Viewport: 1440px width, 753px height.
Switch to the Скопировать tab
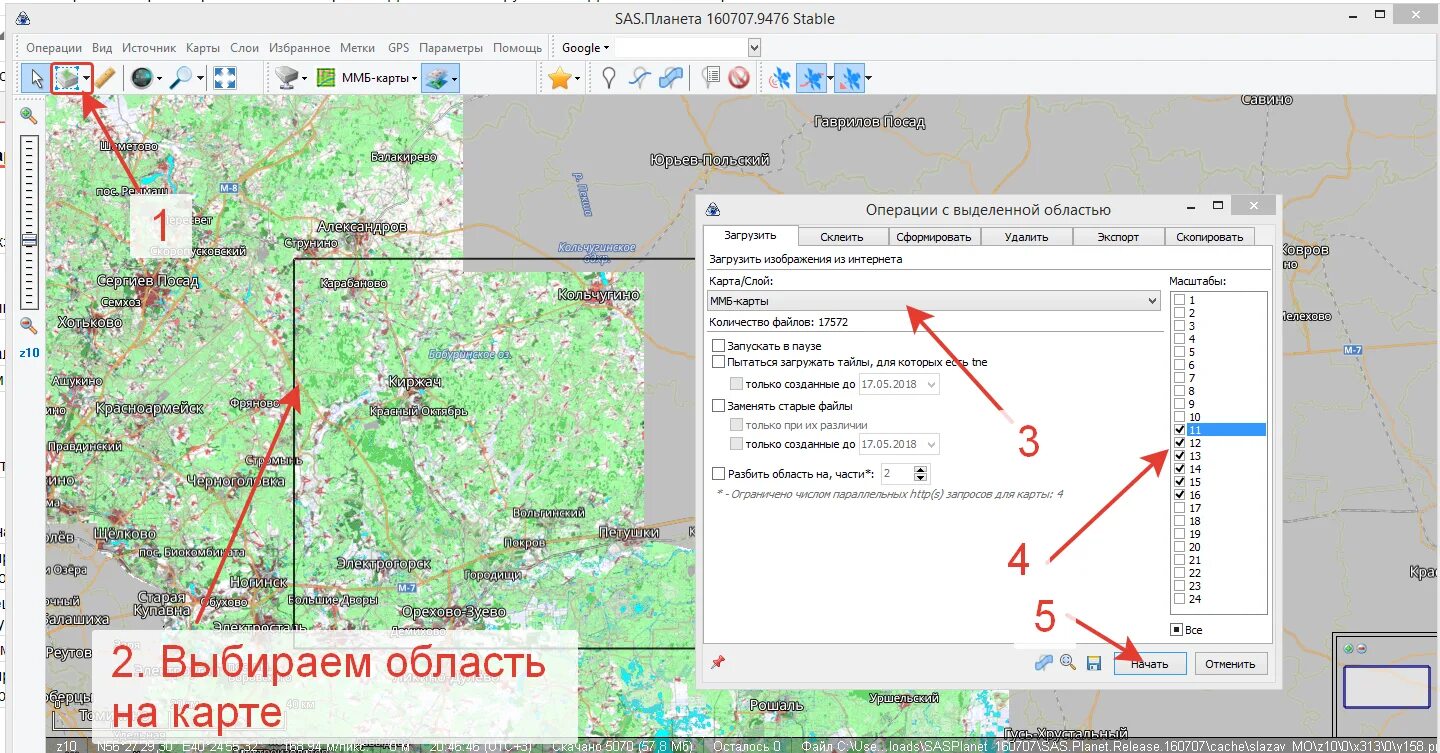point(1209,237)
